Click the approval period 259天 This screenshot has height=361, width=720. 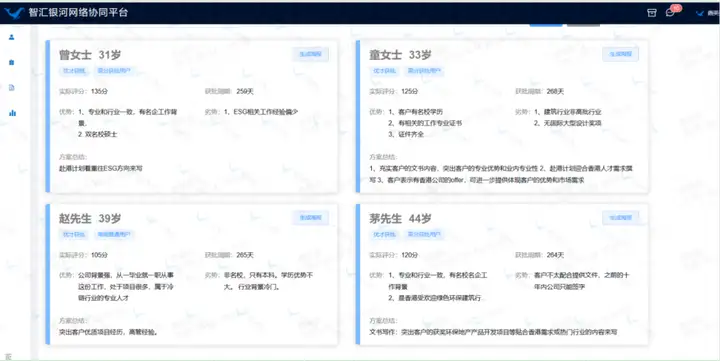pyautogui.click(x=245, y=91)
